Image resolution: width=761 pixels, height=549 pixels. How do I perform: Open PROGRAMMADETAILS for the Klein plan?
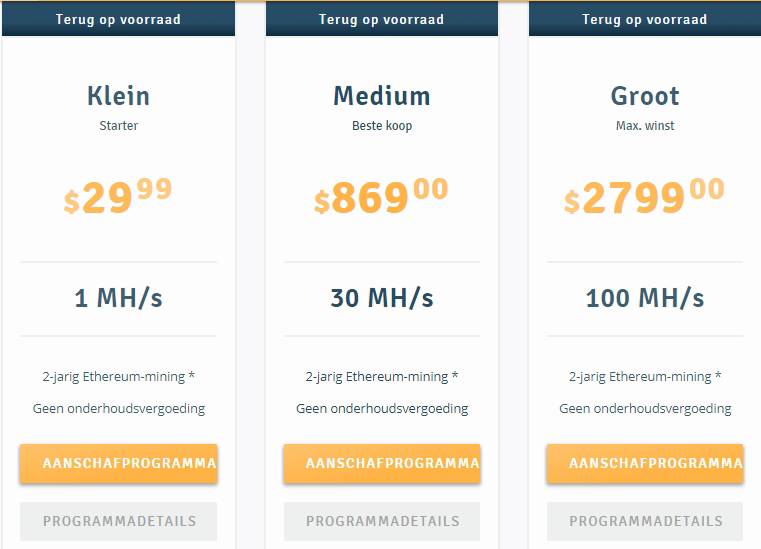[118, 521]
